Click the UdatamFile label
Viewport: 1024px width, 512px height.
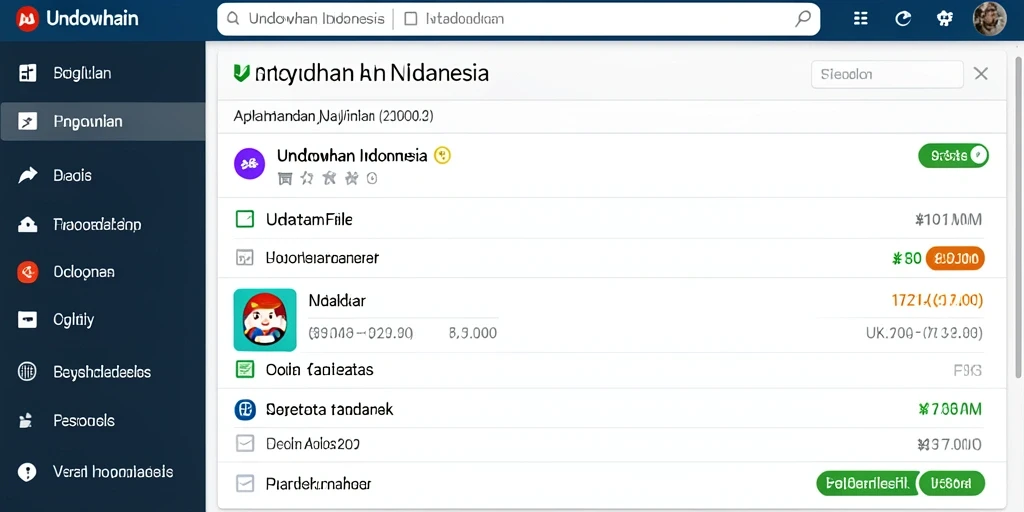[x=309, y=219]
